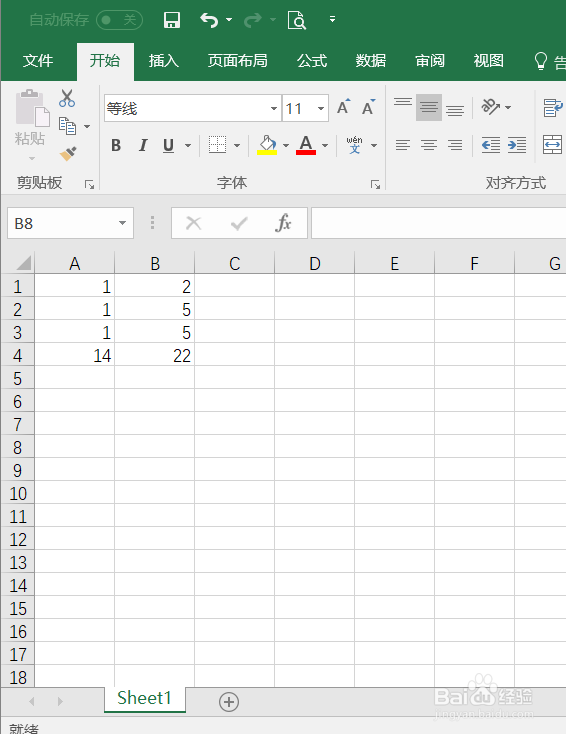Switch to the 数据 Data tab
The image size is (566, 734).
click(371, 61)
